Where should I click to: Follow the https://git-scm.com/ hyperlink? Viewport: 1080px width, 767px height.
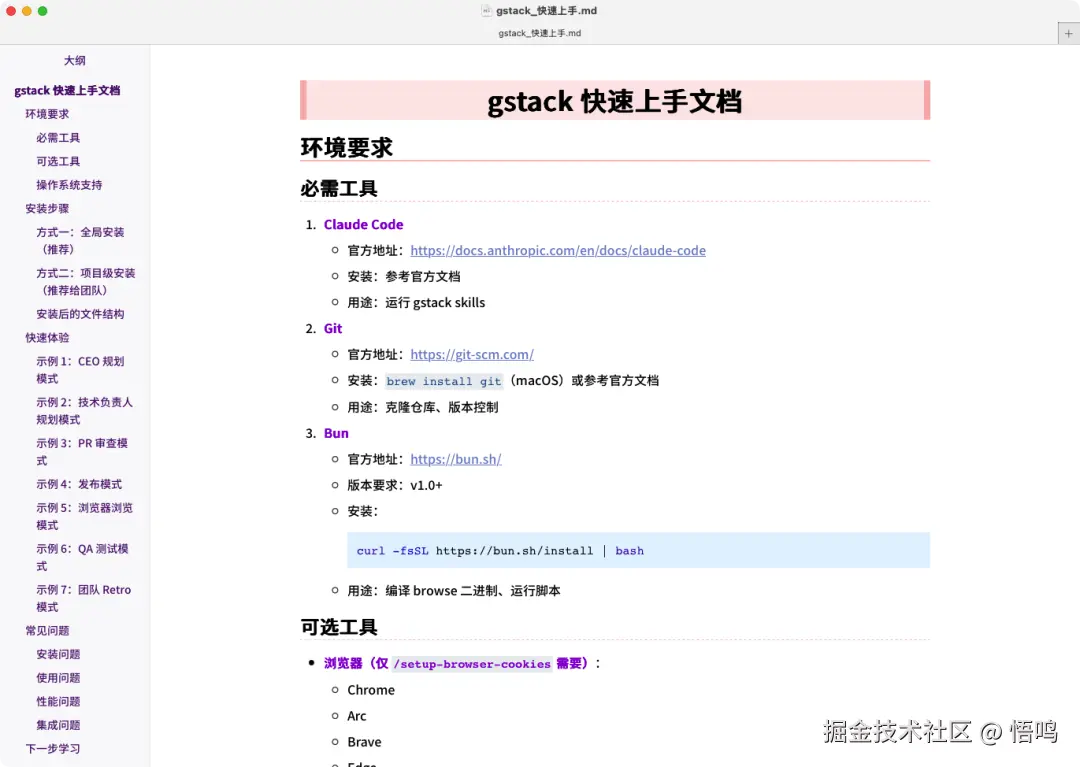(x=471, y=354)
